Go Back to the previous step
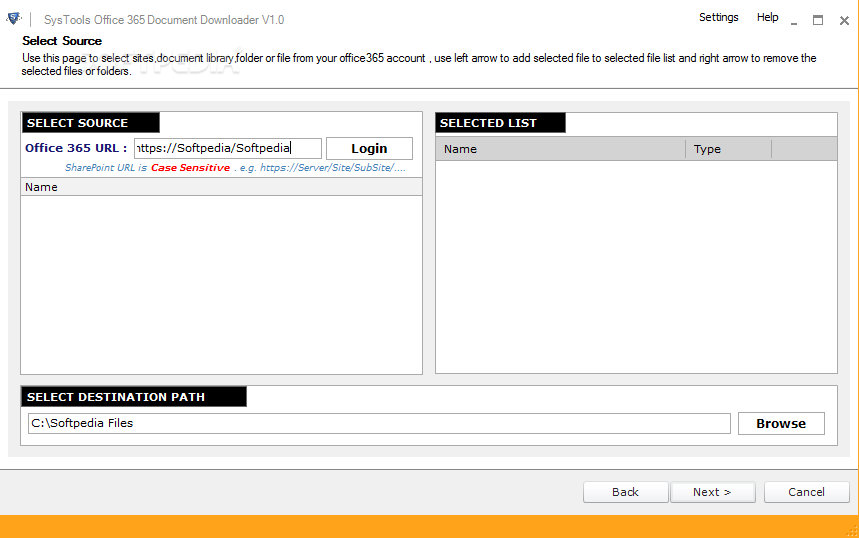Viewport: 859px width, 538px height. tap(626, 492)
